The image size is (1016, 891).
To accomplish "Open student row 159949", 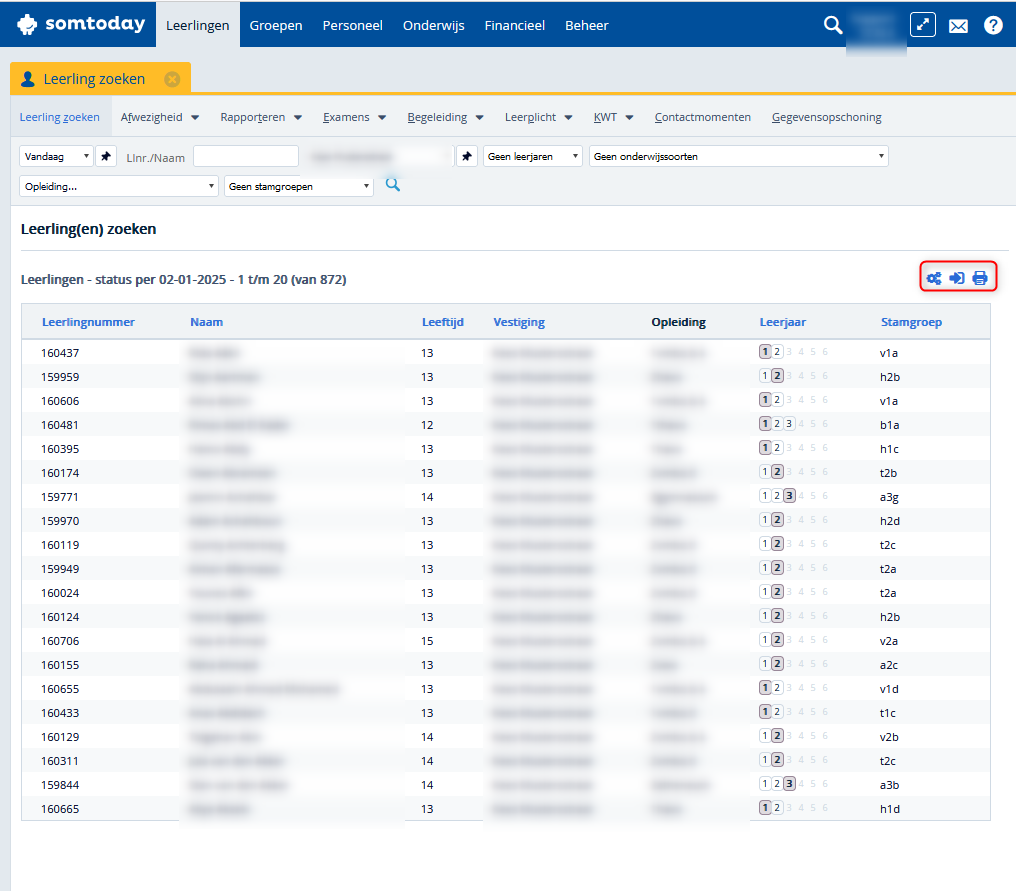I will point(505,568).
